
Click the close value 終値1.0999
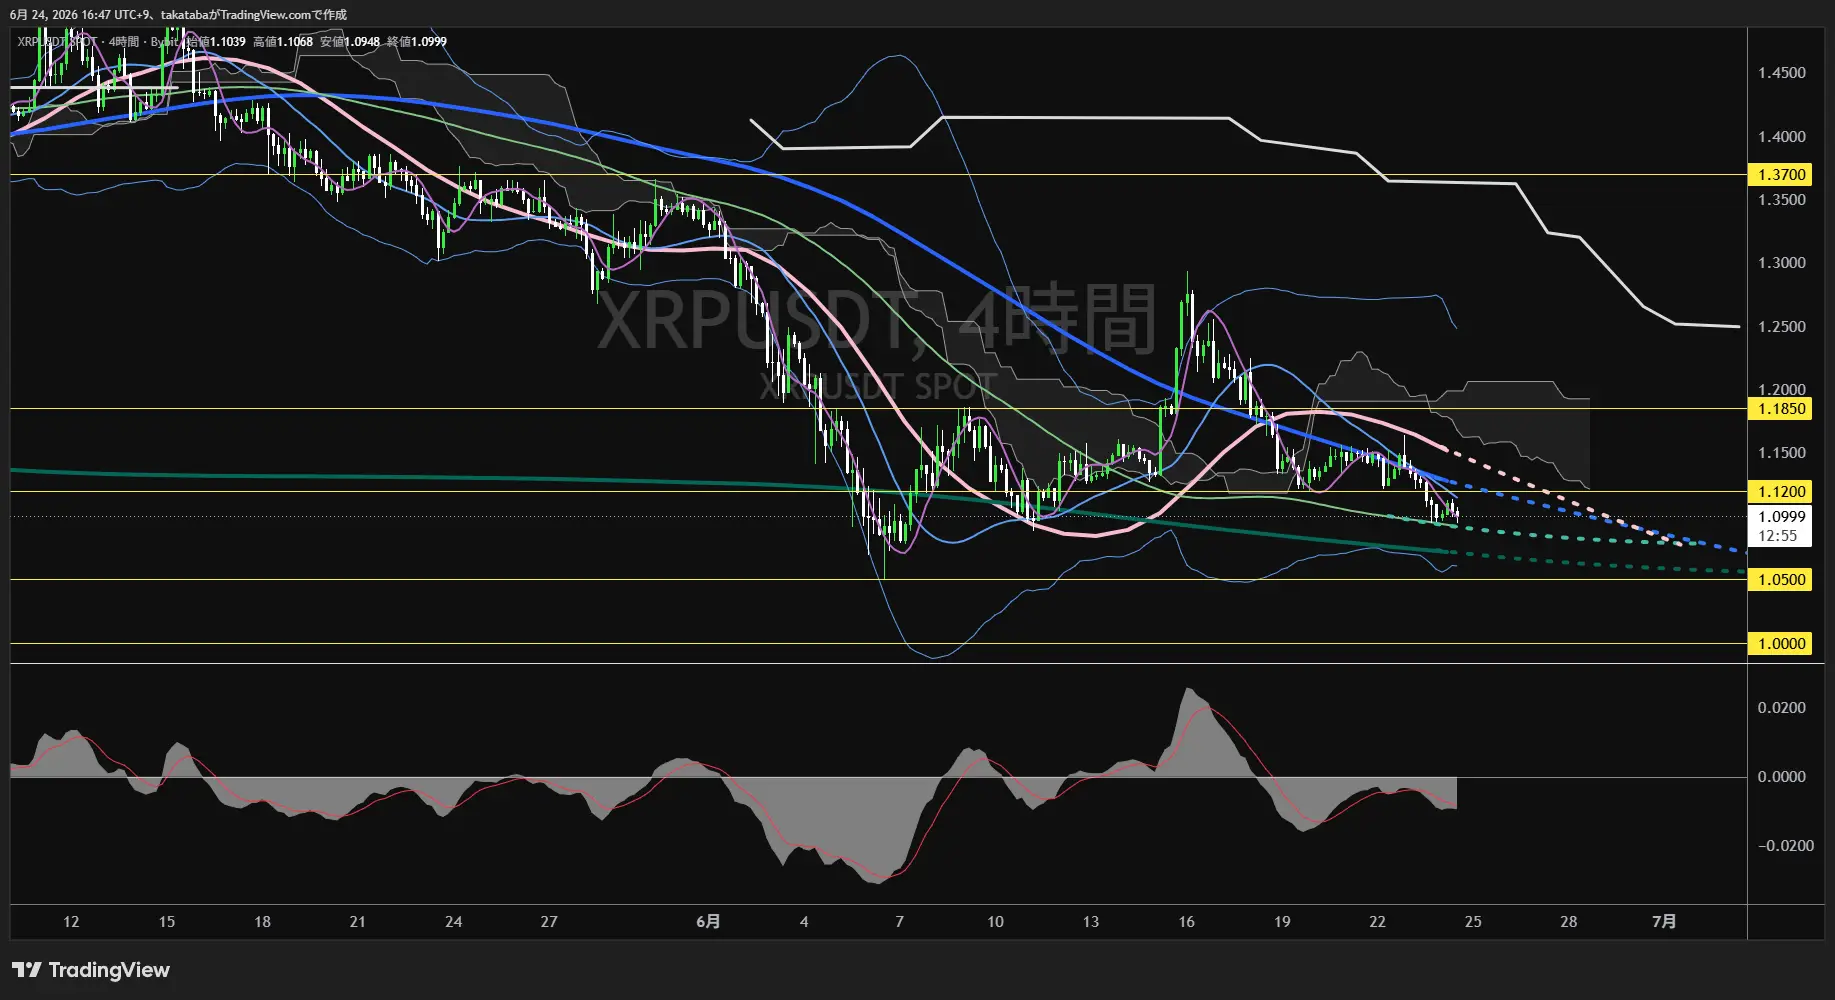coord(417,42)
